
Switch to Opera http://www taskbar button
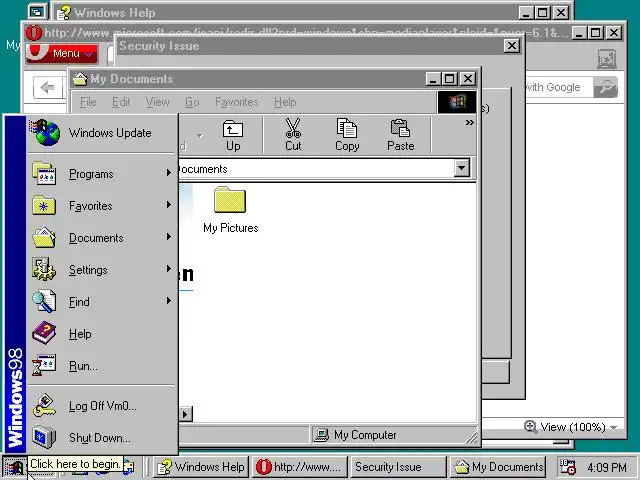click(x=300, y=467)
